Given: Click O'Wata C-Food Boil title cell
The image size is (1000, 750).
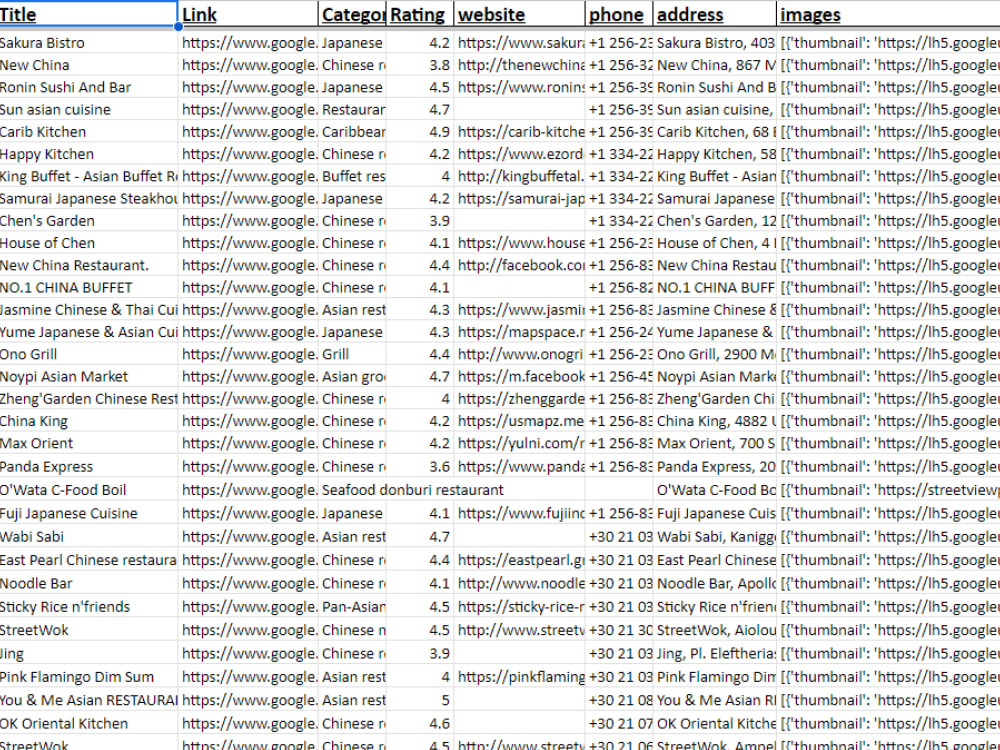Looking at the screenshot, I should (x=88, y=490).
